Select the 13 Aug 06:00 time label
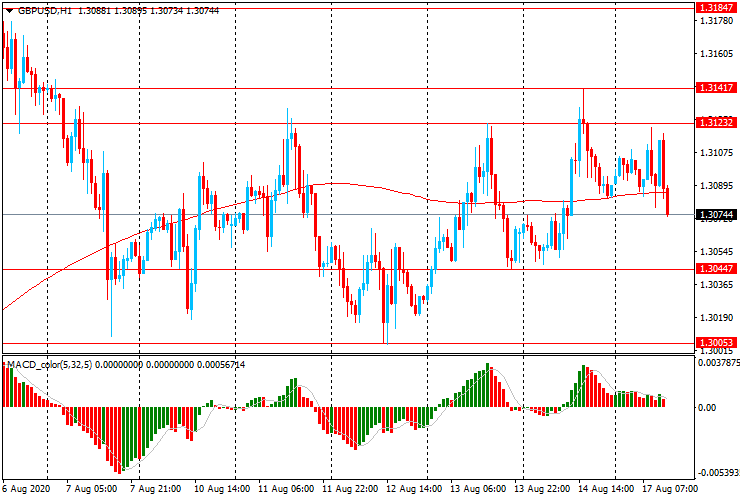This screenshot has width=740, height=500. pyautogui.click(x=477, y=489)
